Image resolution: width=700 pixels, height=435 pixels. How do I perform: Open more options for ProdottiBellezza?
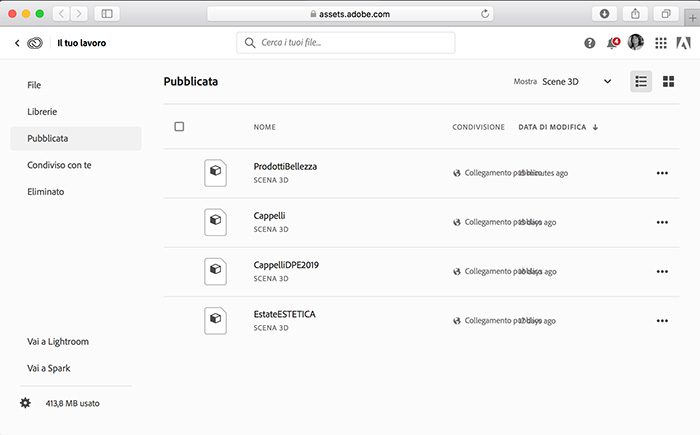tap(662, 173)
